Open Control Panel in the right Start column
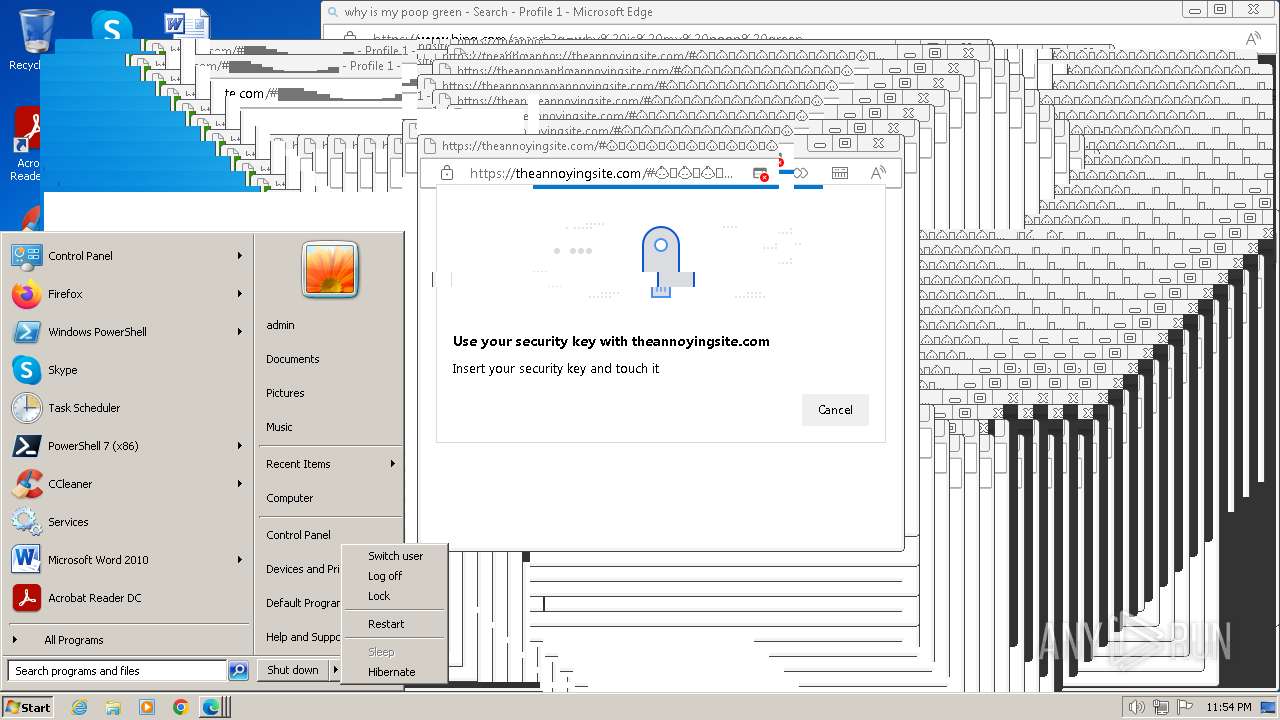The image size is (1280, 720). 298,535
